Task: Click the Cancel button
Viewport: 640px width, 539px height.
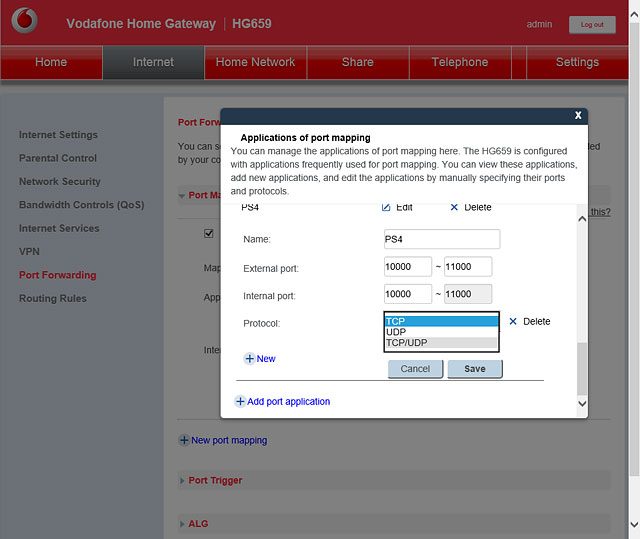Action: pyautogui.click(x=415, y=369)
